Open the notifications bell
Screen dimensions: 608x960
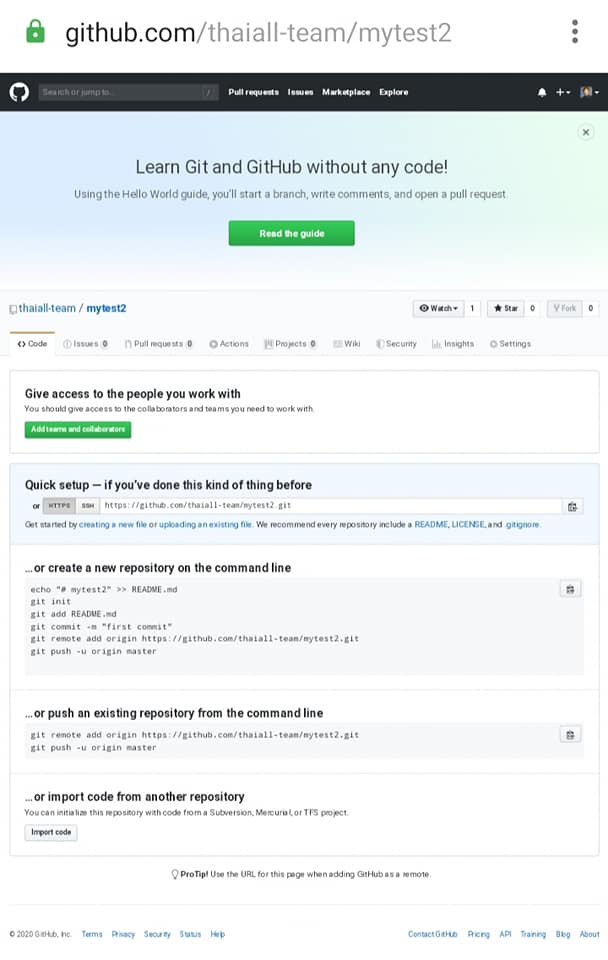pos(542,92)
